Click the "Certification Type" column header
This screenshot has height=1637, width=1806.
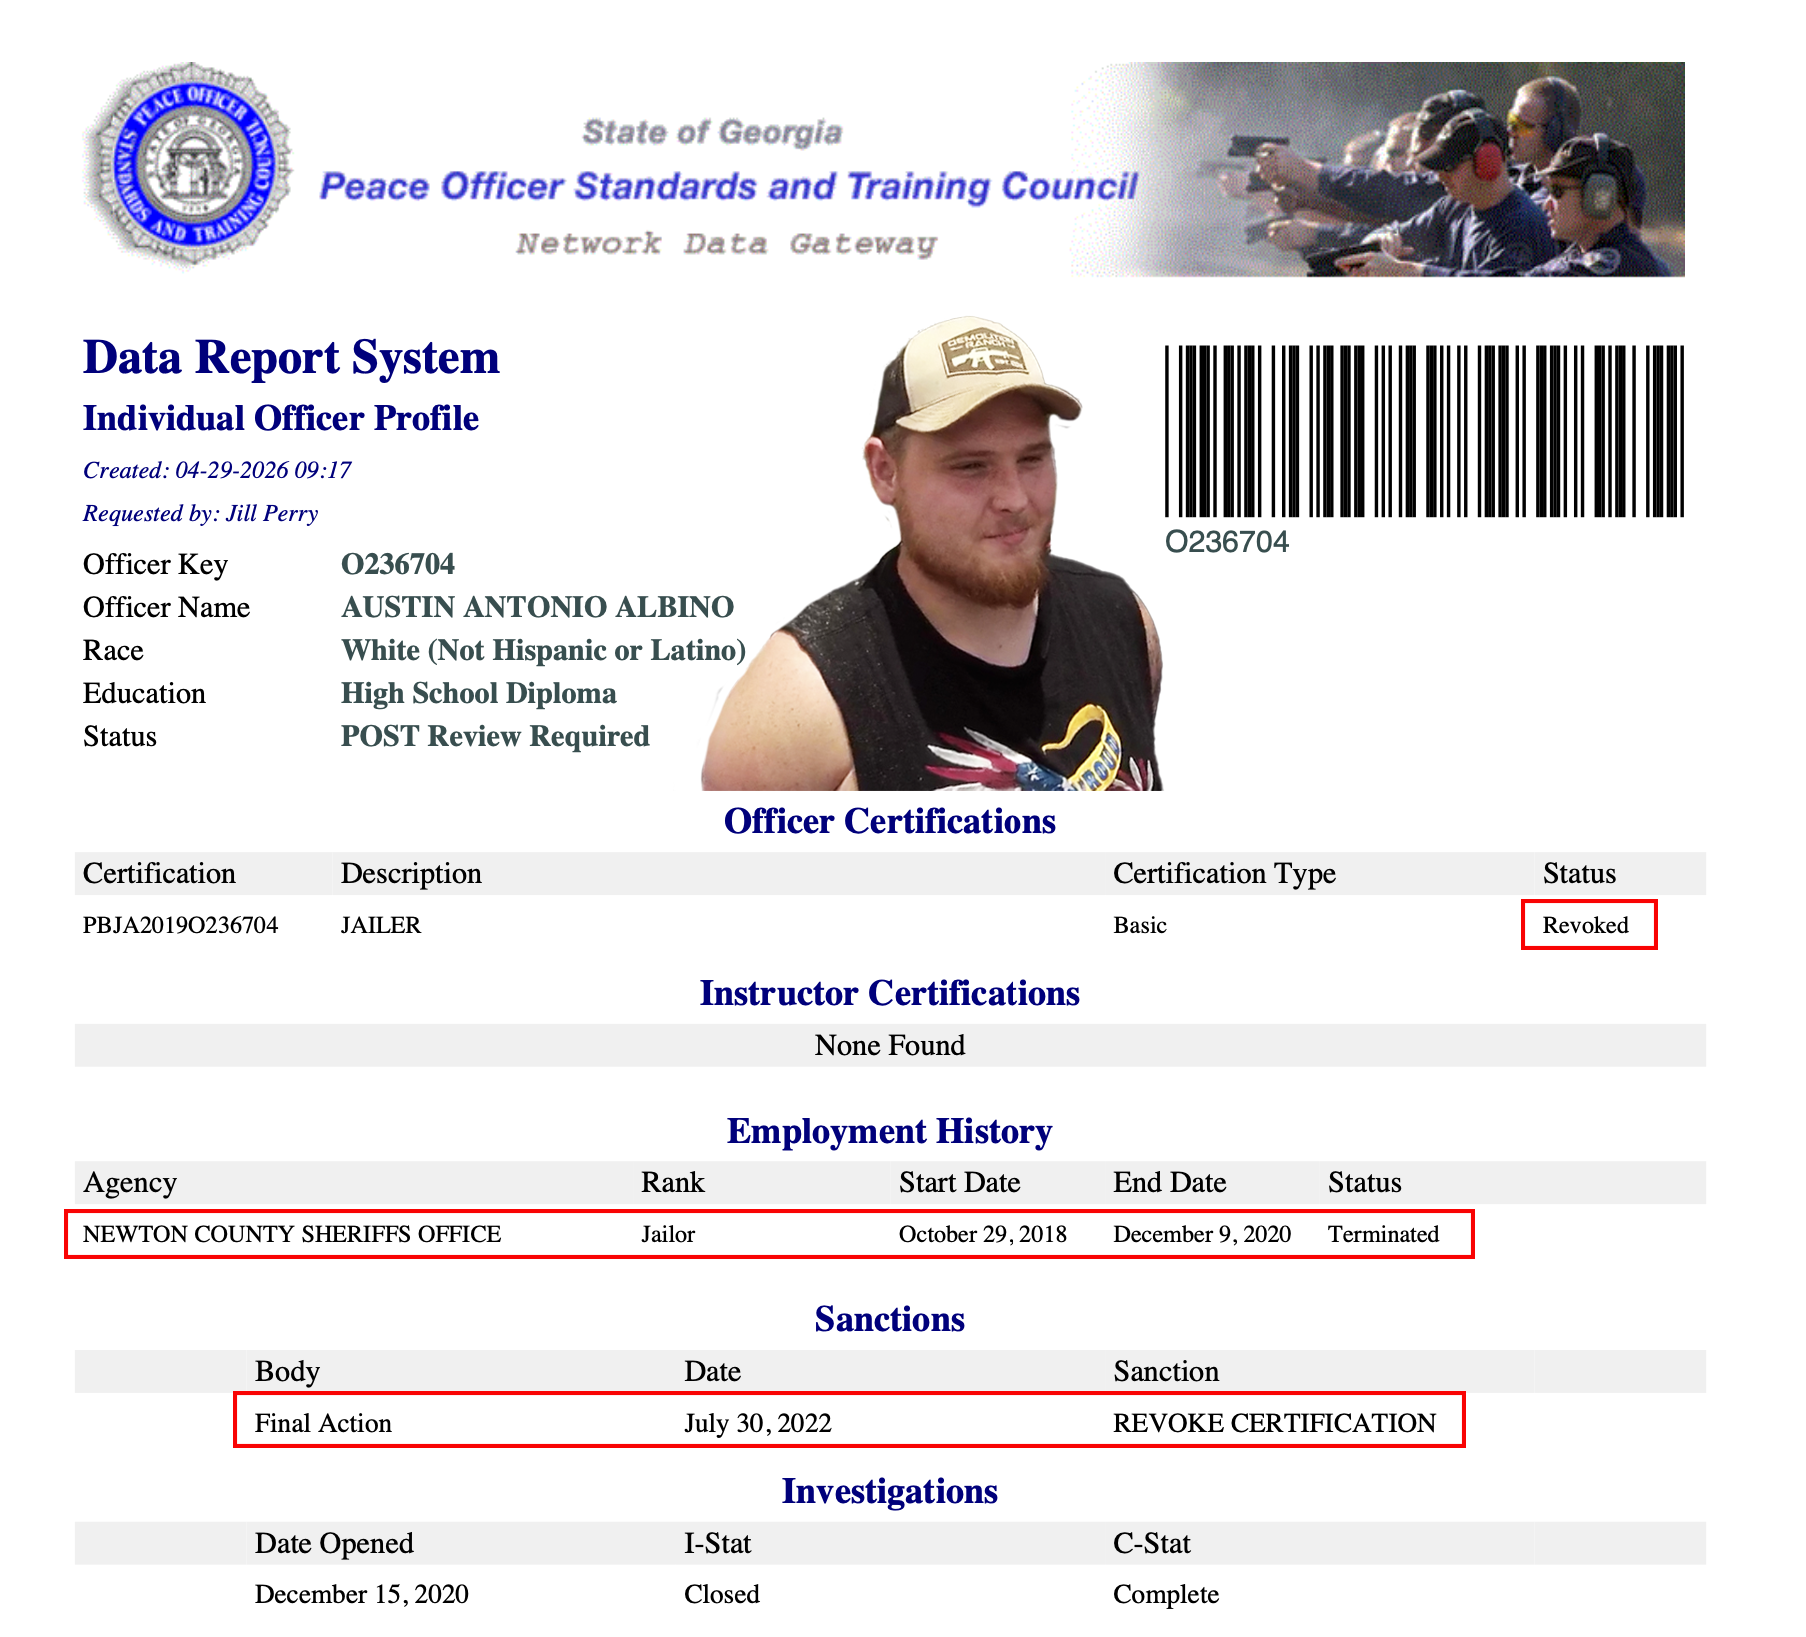(x=1224, y=873)
